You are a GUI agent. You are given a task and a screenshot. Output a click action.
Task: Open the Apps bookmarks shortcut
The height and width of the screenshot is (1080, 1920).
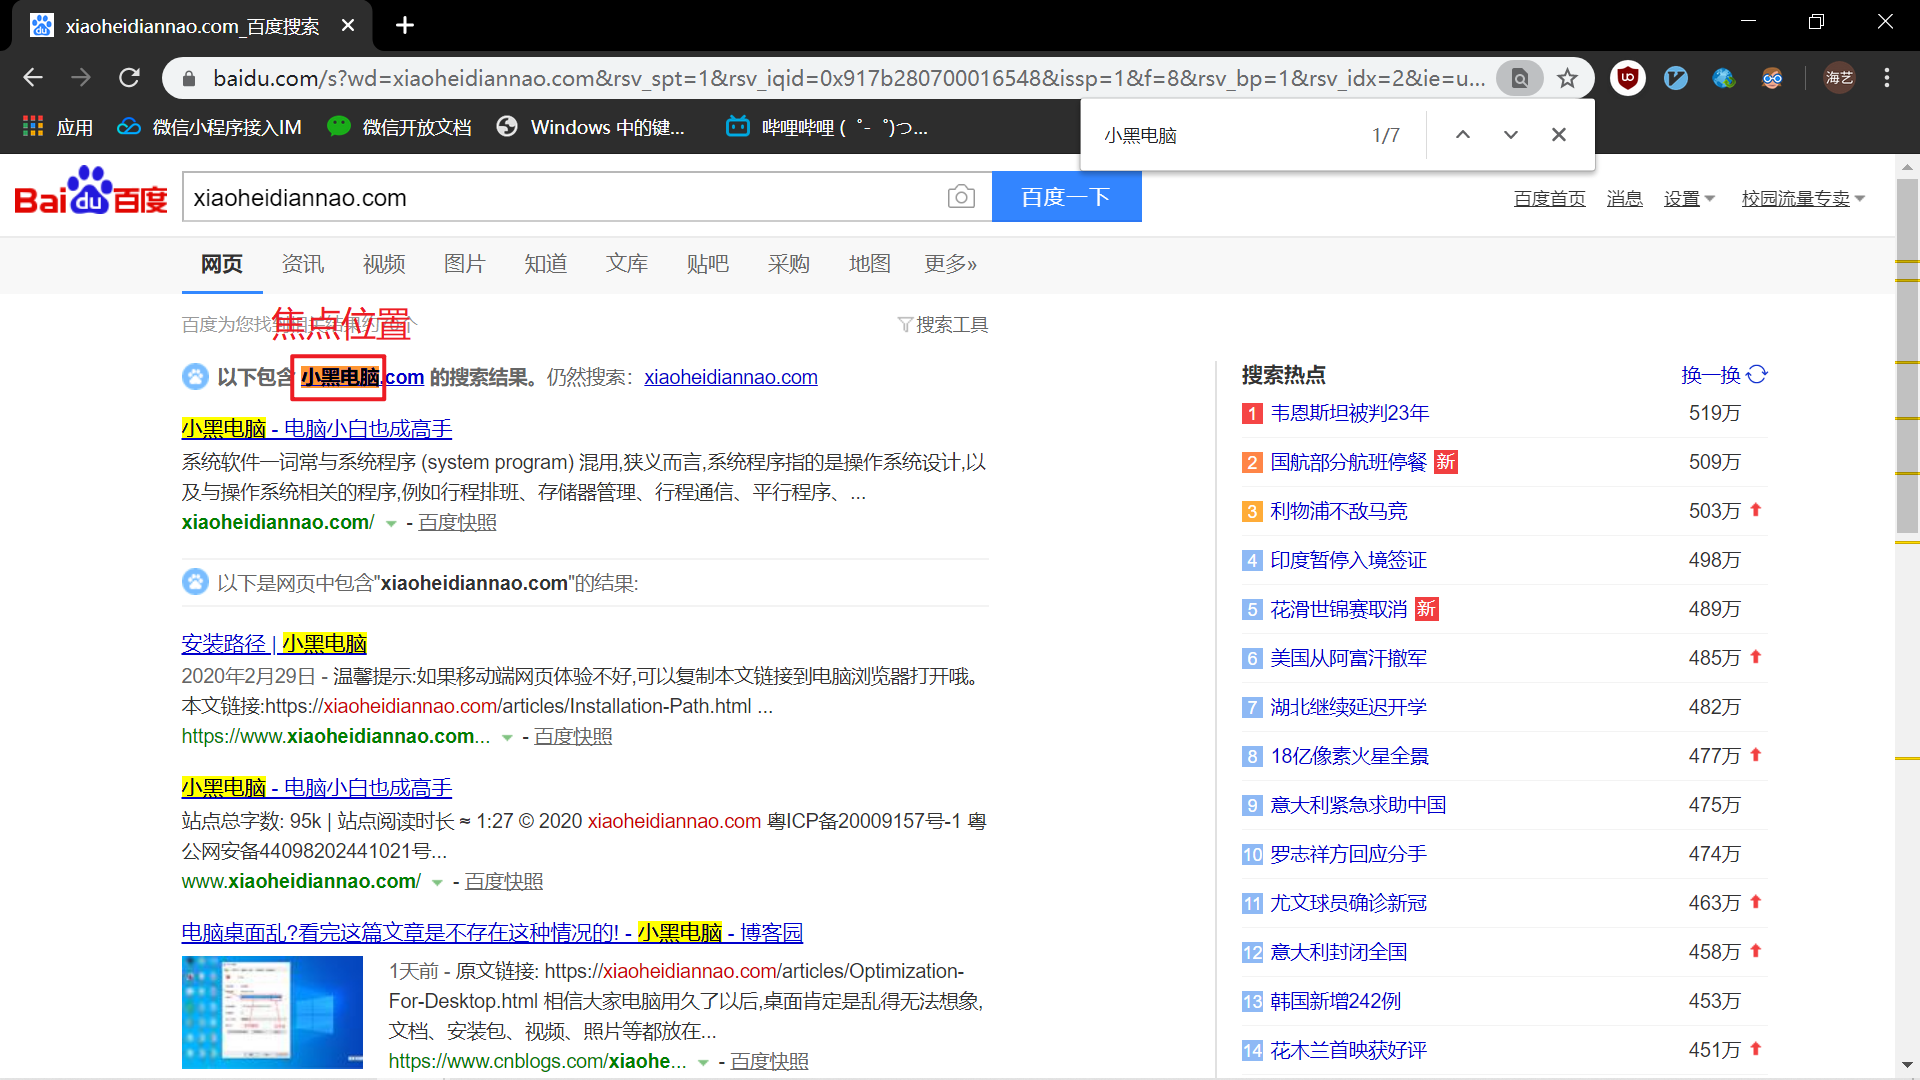(58, 127)
